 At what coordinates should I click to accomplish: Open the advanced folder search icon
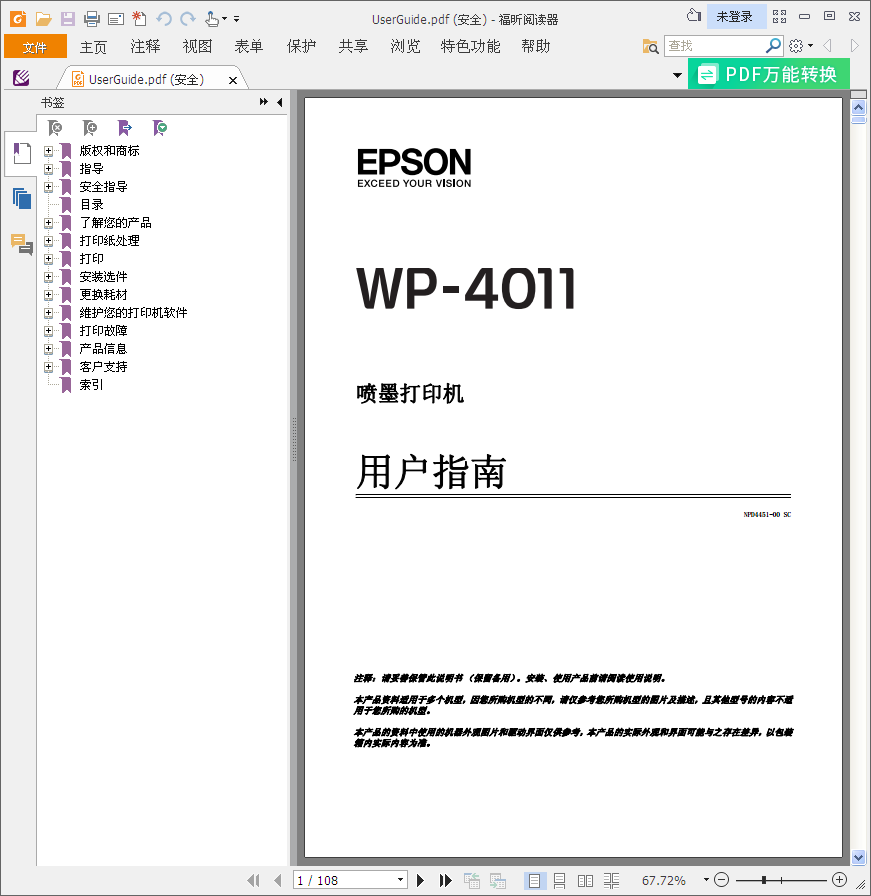(650, 46)
